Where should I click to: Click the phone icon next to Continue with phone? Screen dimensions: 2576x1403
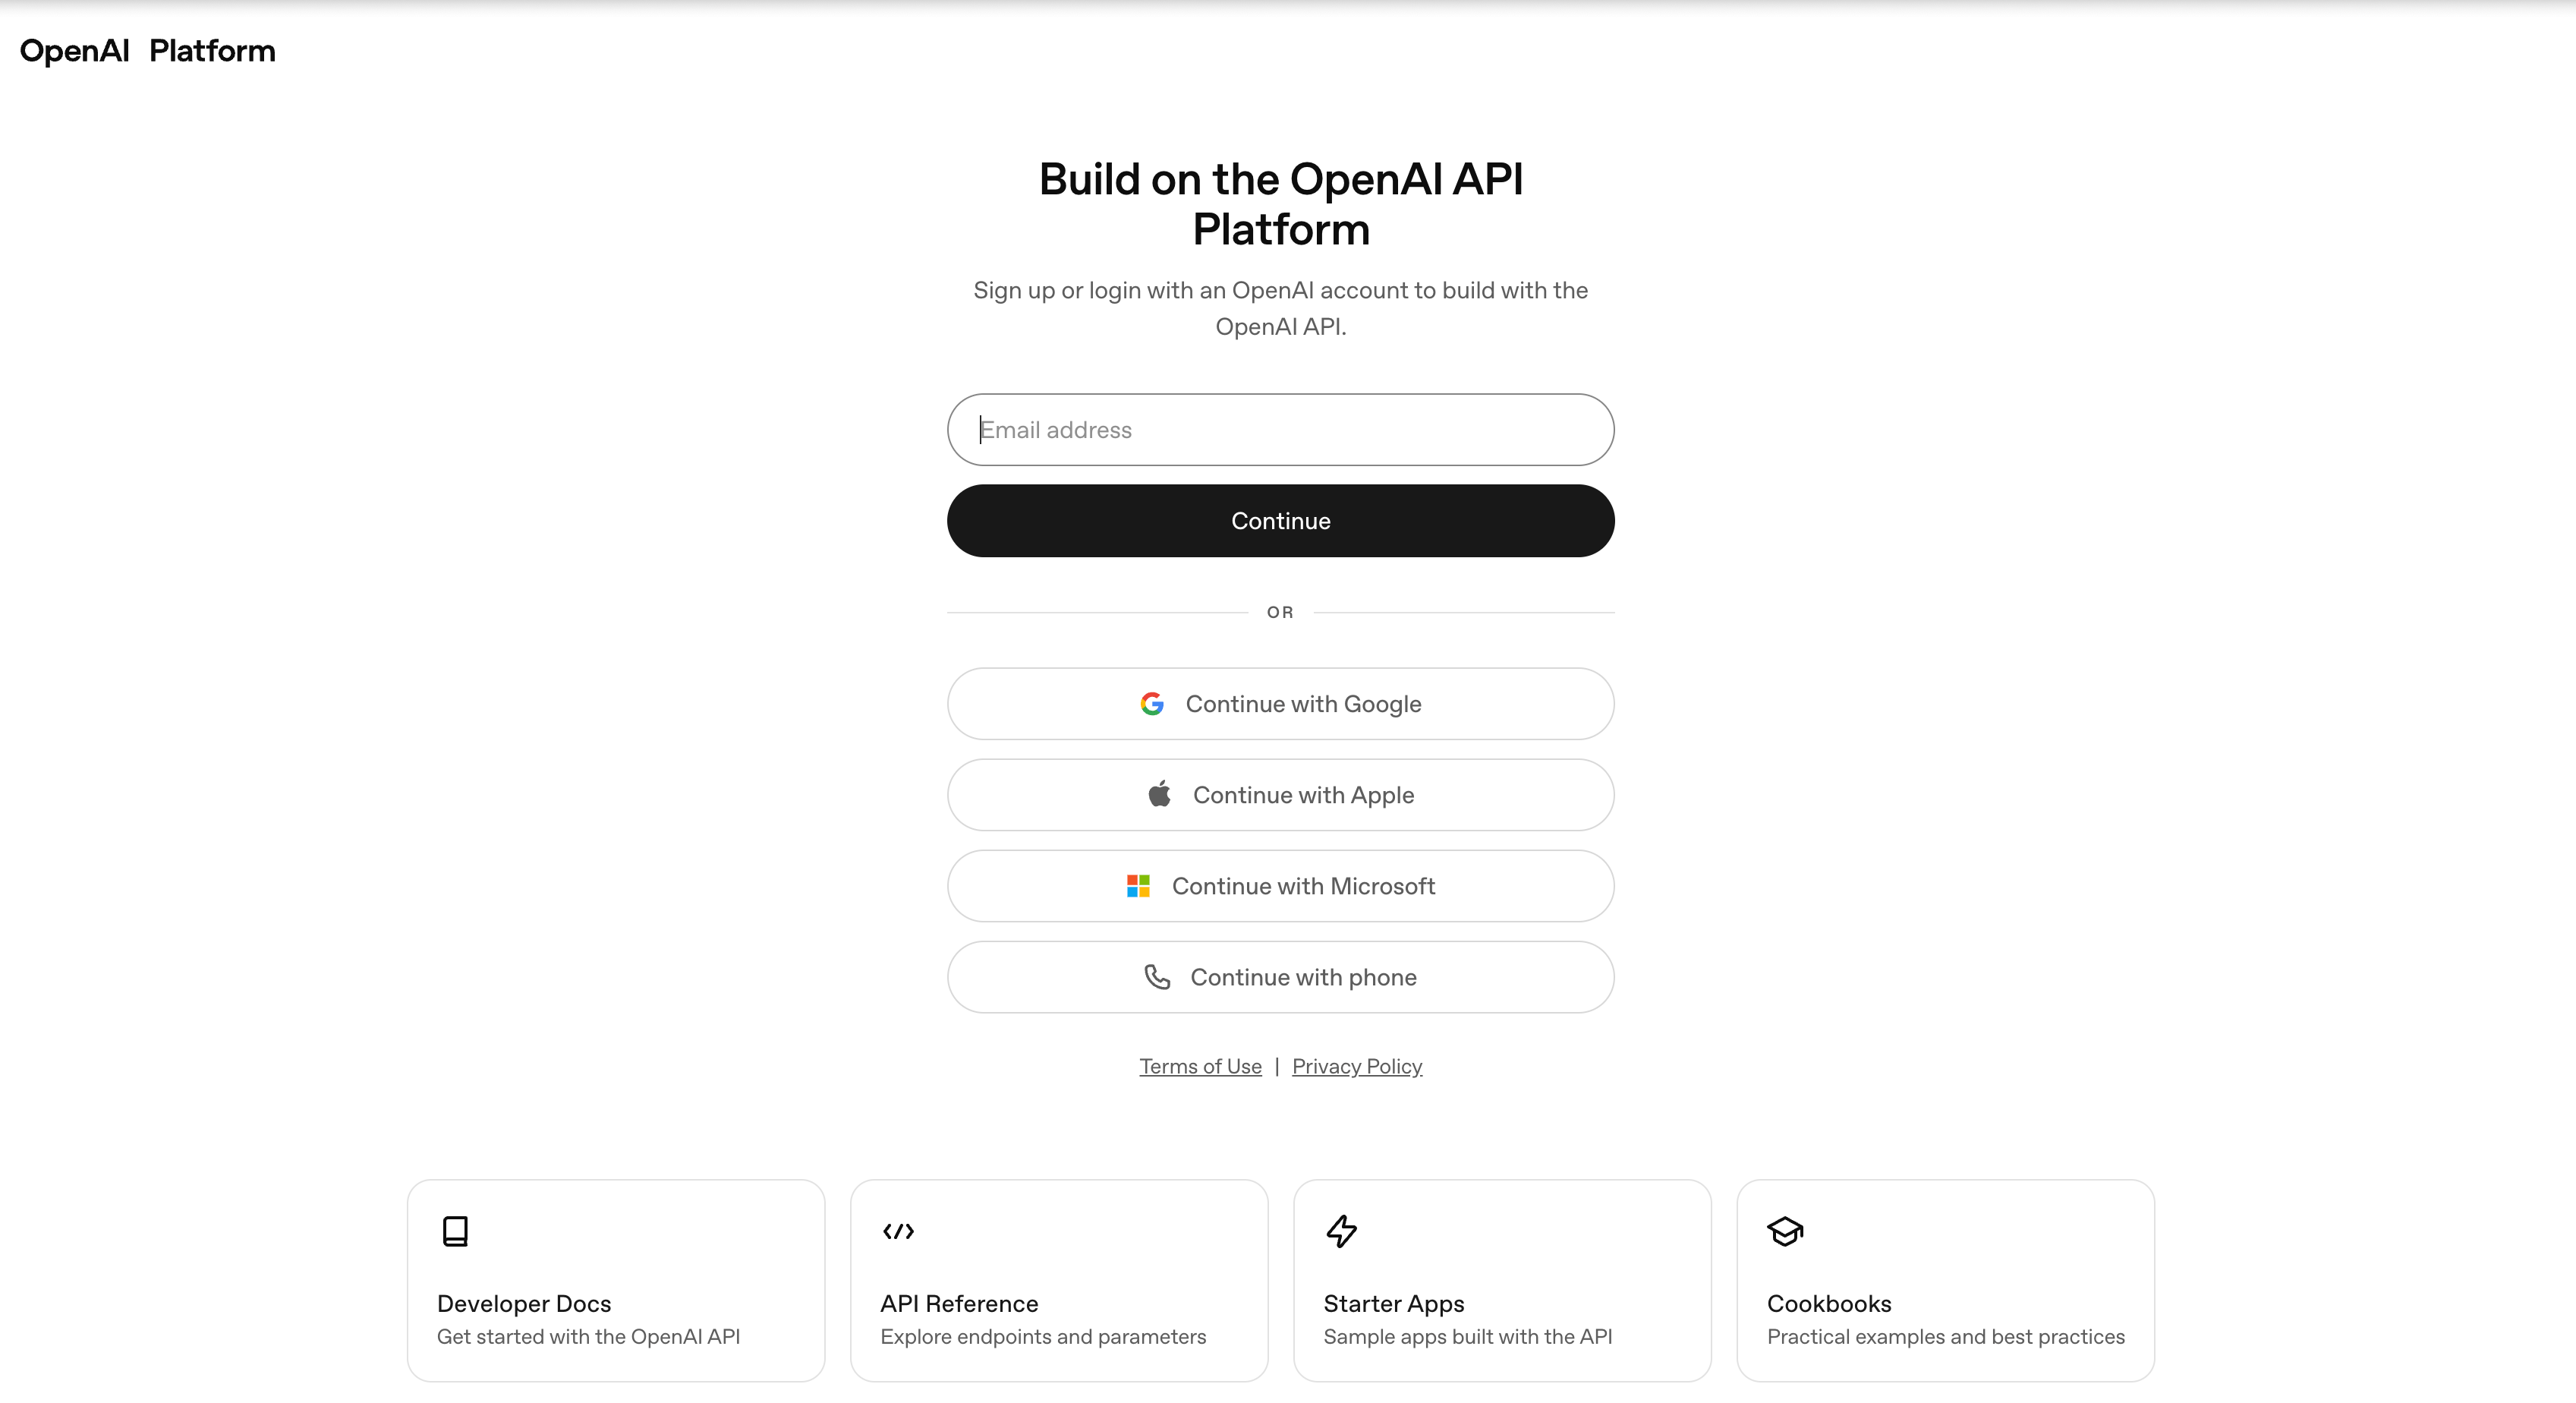[x=1157, y=977]
